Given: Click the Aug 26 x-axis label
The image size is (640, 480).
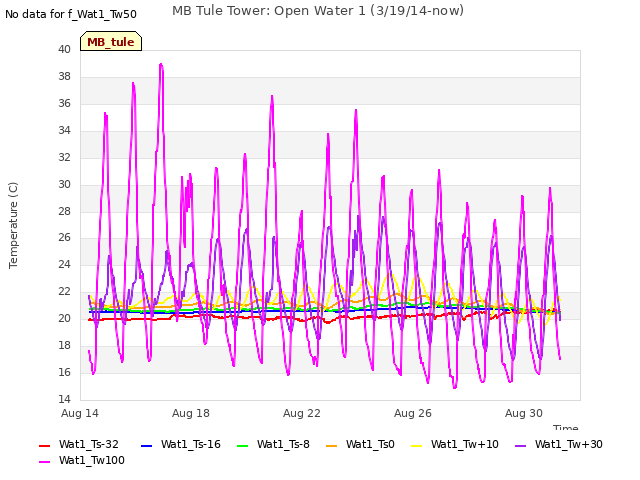Looking at the screenshot, I should 413,413.
